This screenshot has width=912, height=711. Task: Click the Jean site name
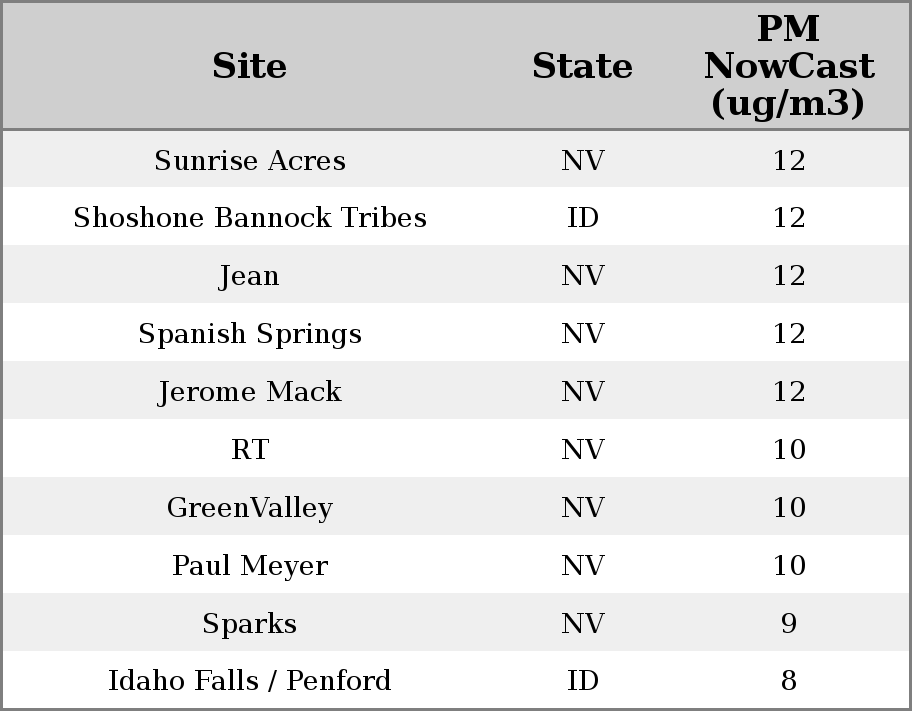250,276
